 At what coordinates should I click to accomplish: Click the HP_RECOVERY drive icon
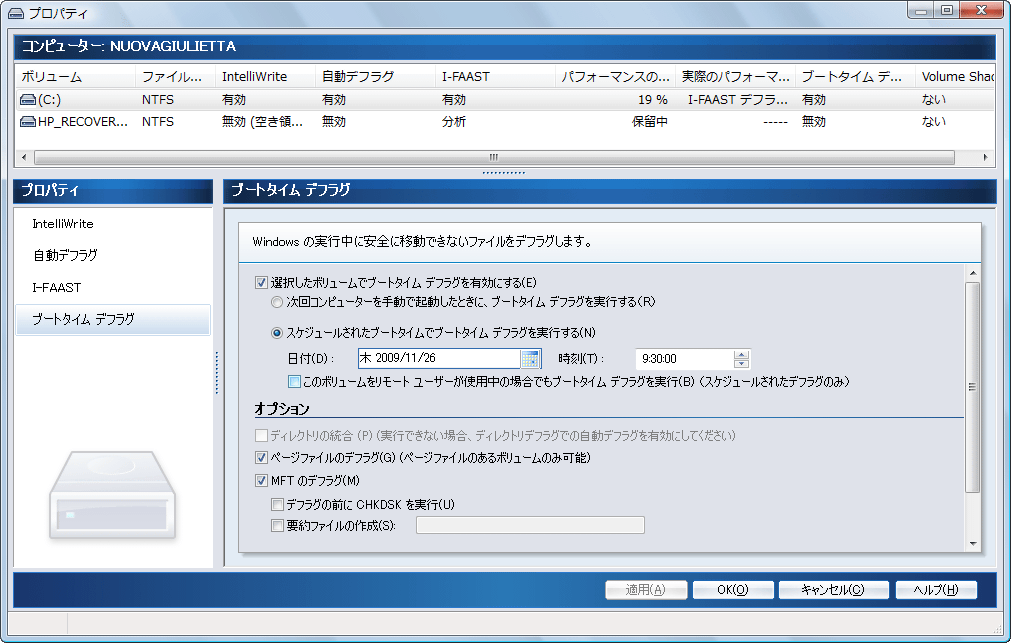pos(28,121)
